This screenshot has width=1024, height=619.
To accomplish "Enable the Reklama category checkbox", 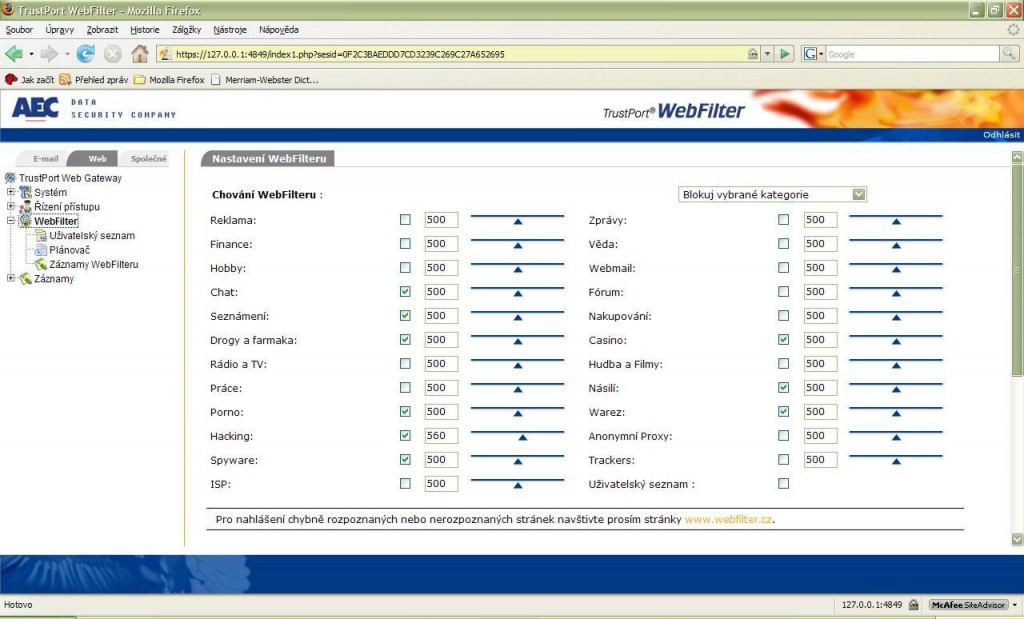I will point(405,219).
